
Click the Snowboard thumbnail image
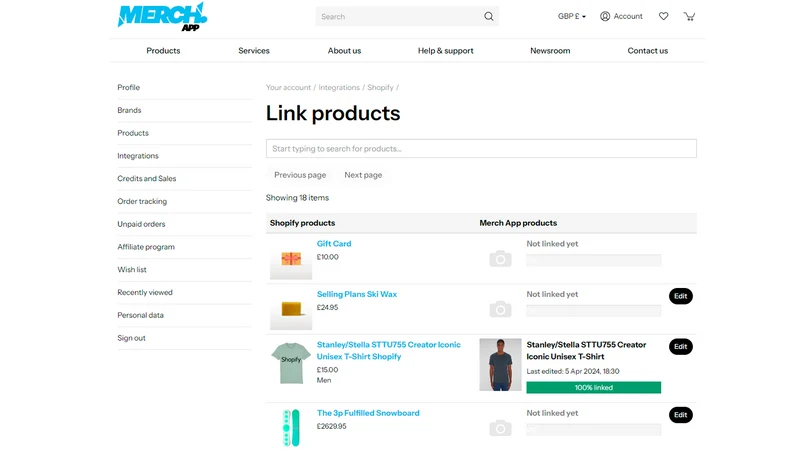point(291,428)
